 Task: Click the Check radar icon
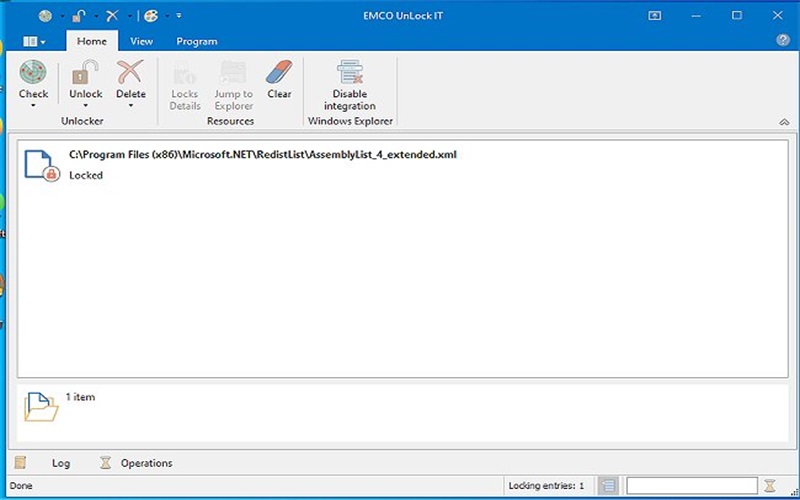[x=33, y=72]
